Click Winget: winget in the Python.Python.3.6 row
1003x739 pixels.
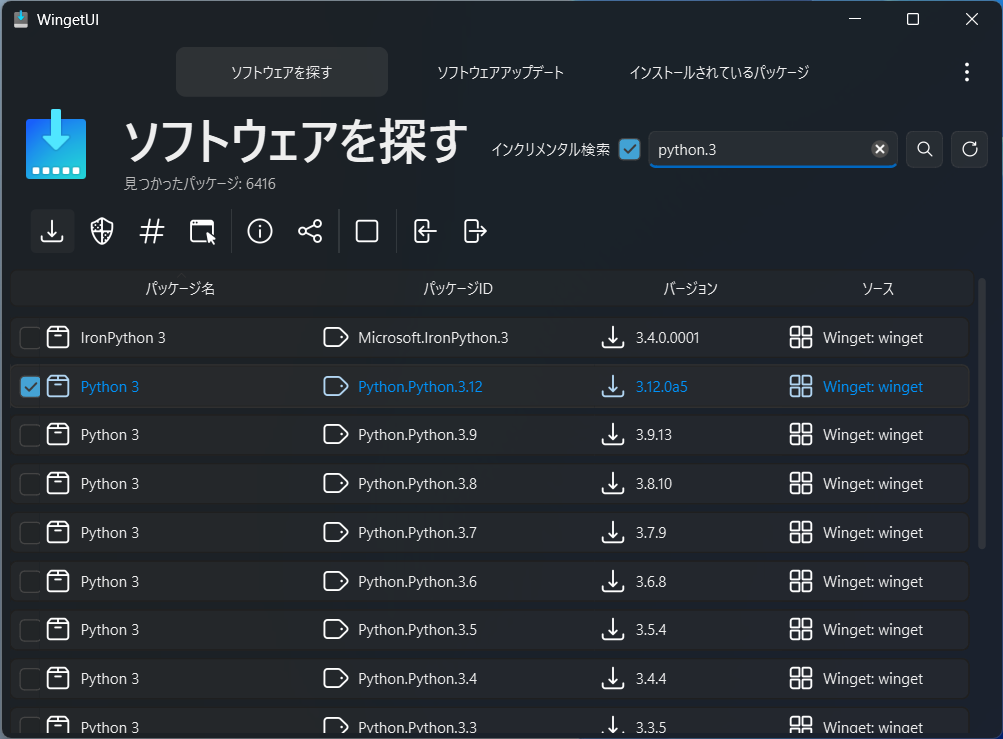tap(873, 581)
